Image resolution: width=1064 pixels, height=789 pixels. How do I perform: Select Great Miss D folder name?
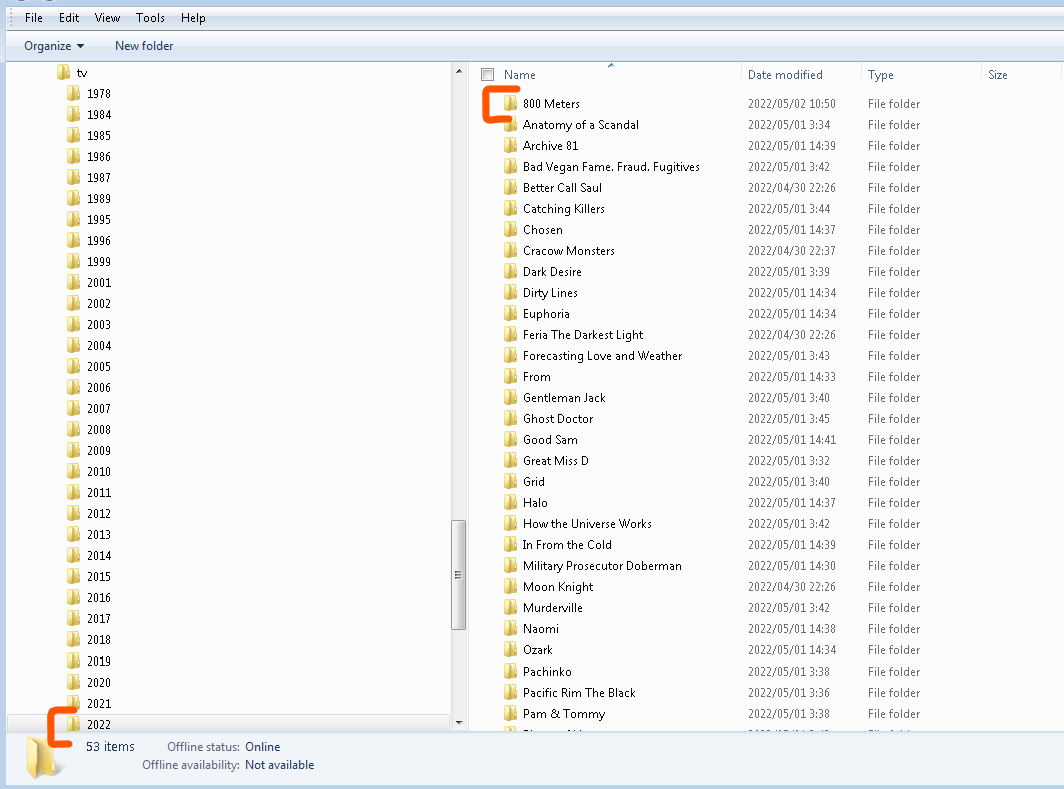pyautogui.click(x=555, y=461)
